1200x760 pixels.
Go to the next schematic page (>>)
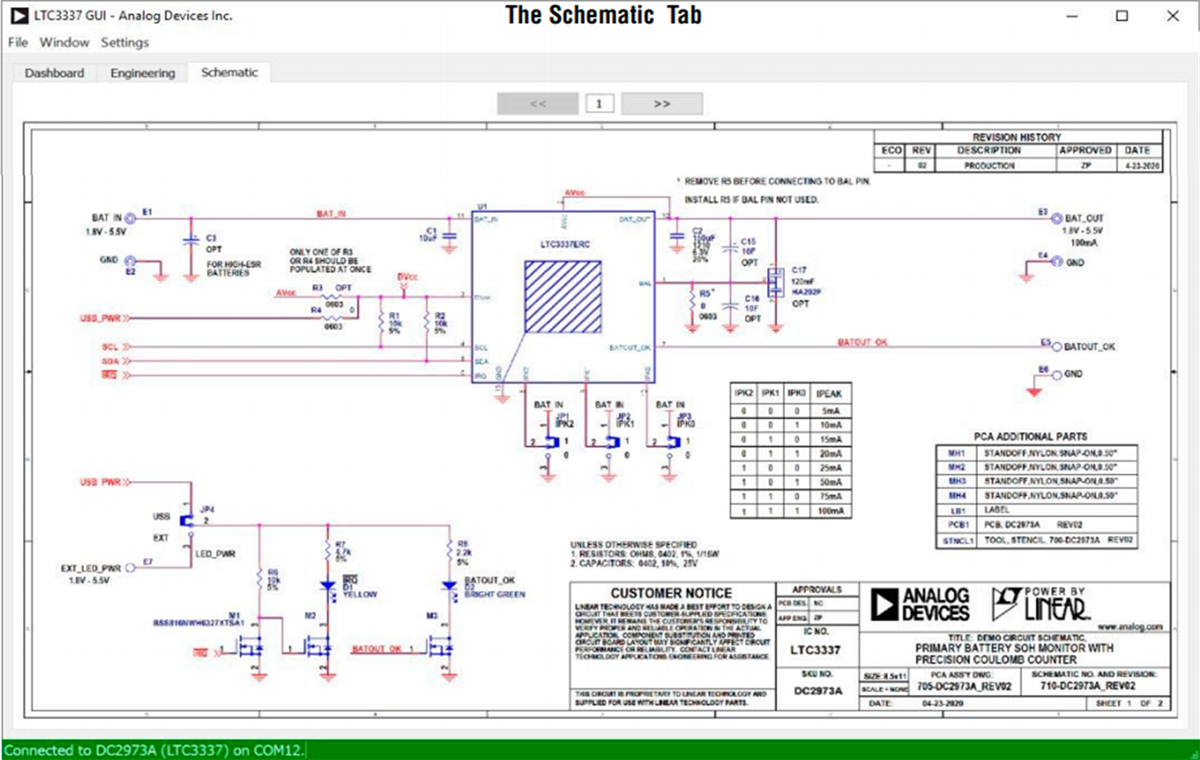[x=661, y=103]
